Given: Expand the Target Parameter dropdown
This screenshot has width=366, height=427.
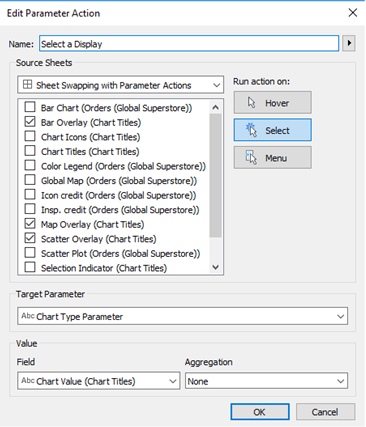Looking at the screenshot, I should pyautogui.click(x=183, y=316).
